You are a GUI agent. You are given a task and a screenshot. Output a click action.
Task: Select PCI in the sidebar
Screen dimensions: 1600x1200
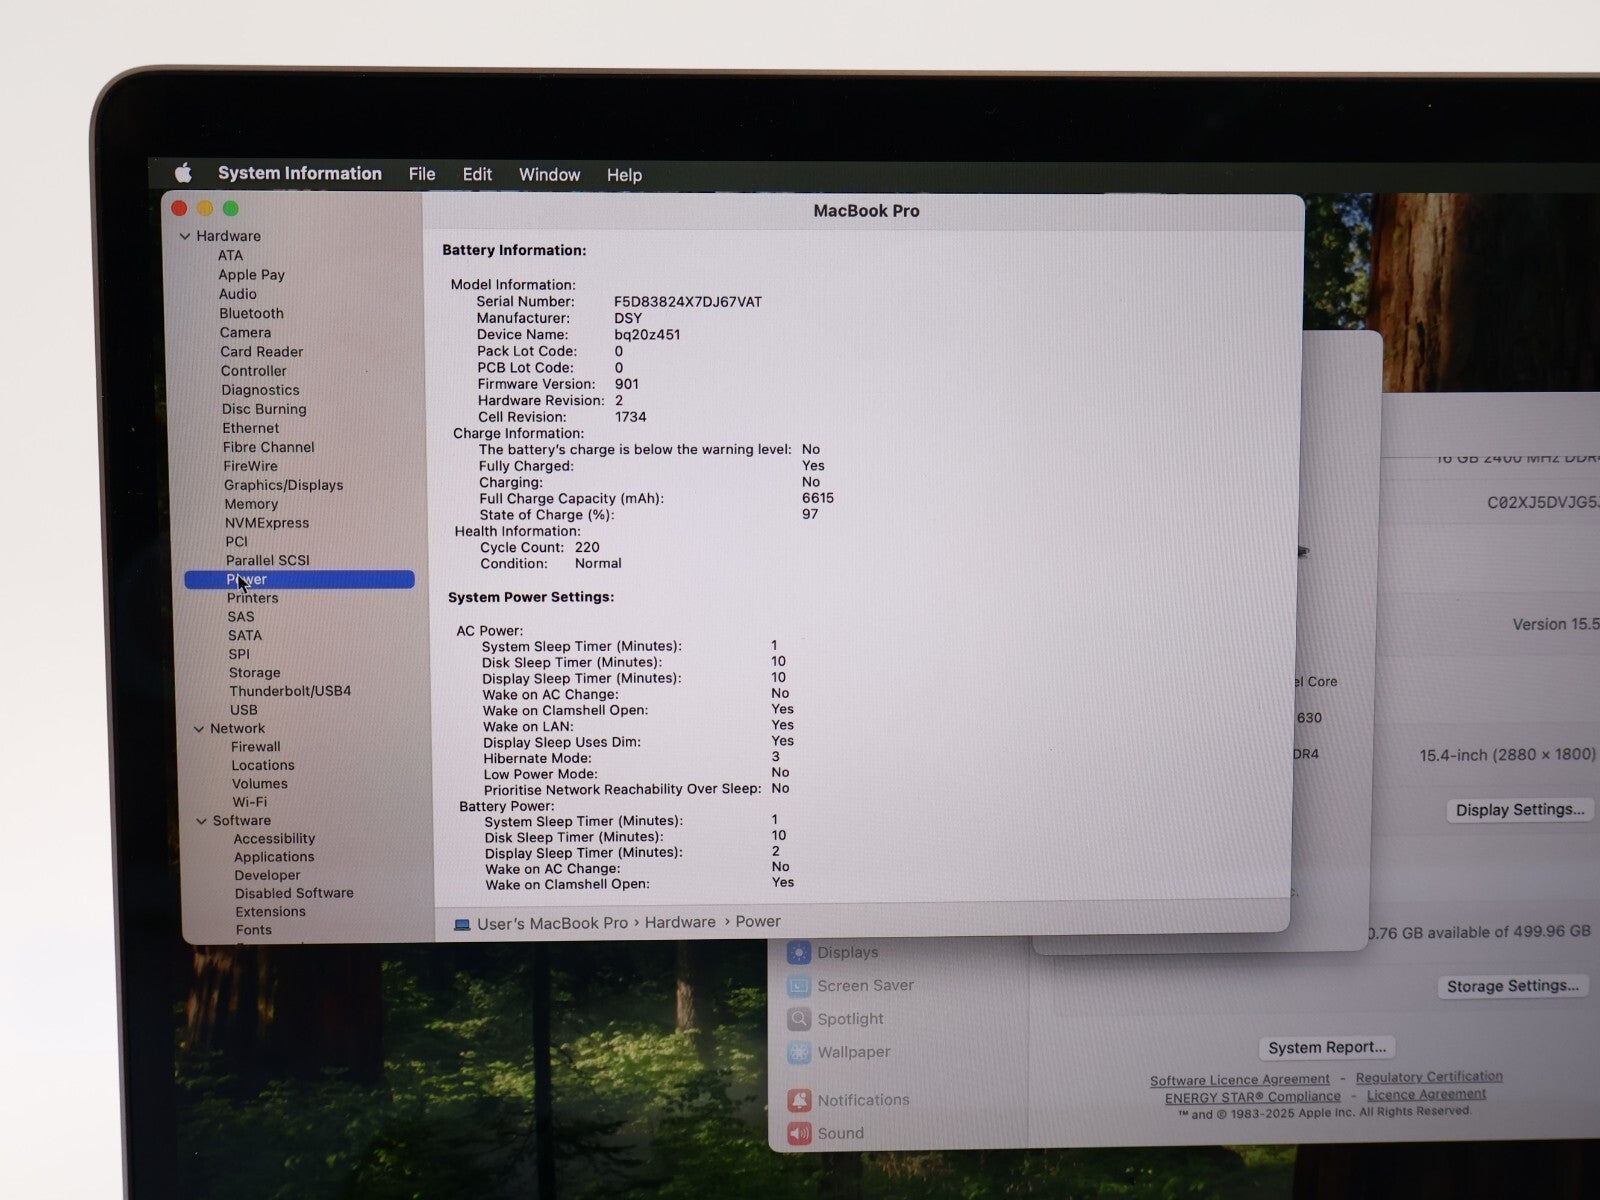[236, 541]
